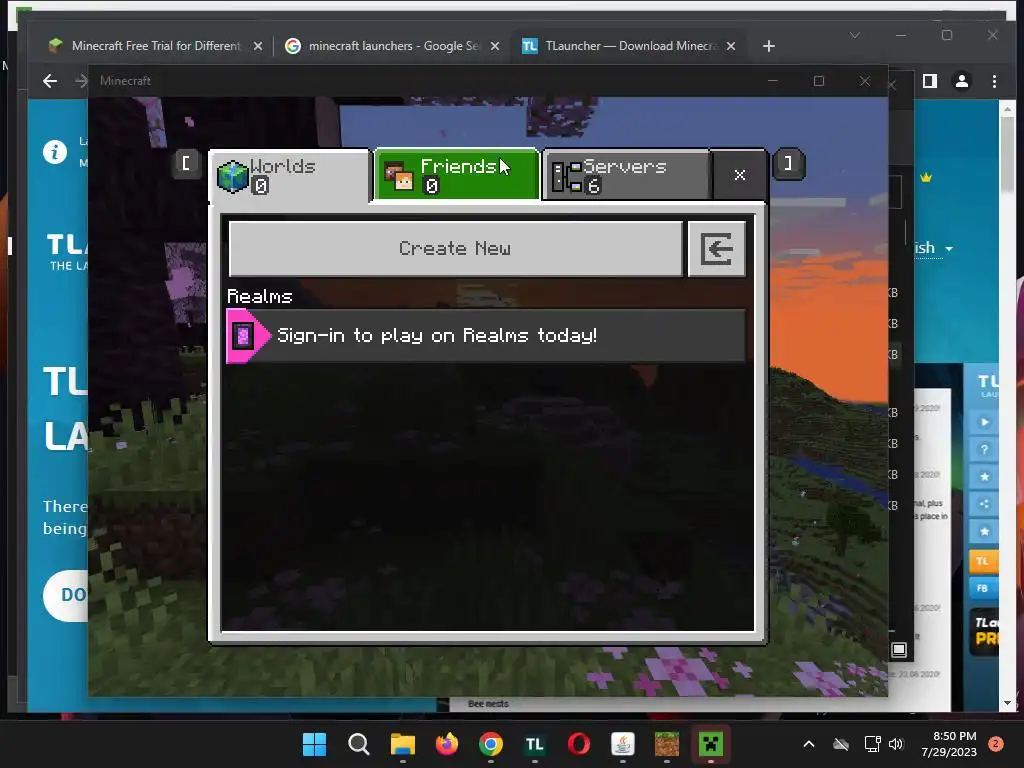The width and height of the screenshot is (1024, 768).
Task: Open Chrome profile account icon
Action: (x=962, y=81)
